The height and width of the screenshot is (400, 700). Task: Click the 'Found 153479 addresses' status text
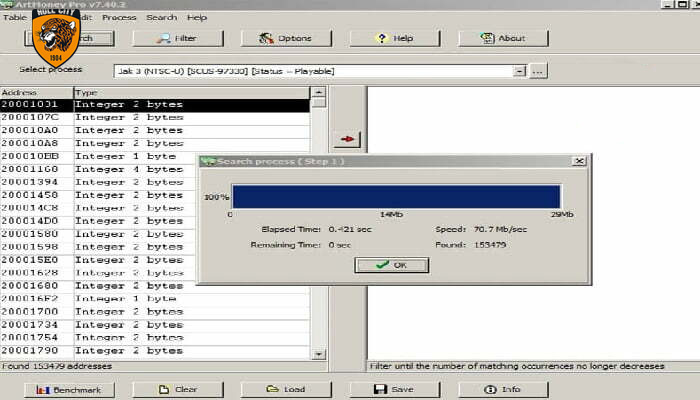pyautogui.click(x=57, y=366)
